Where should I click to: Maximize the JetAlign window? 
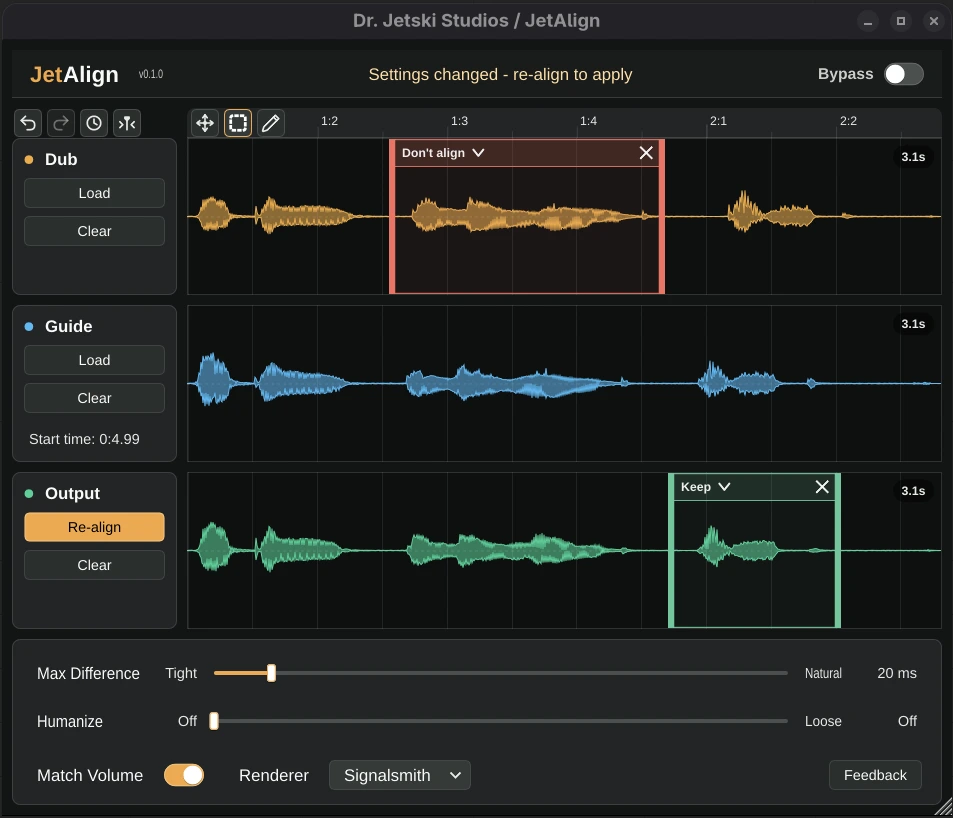[x=901, y=21]
